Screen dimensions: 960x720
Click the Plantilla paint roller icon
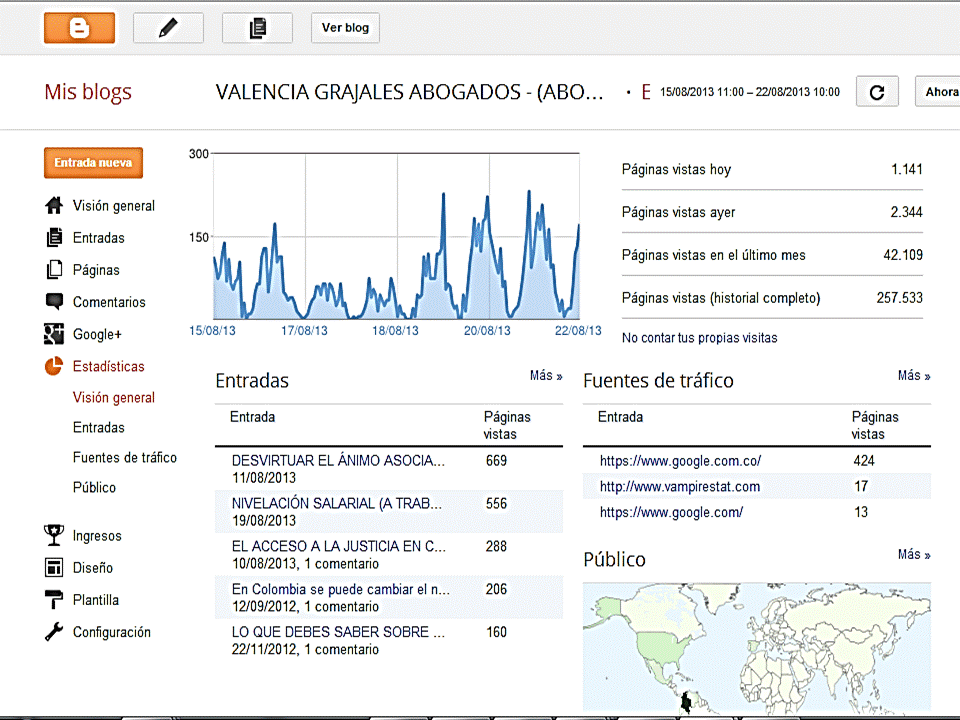pos(54,599)
